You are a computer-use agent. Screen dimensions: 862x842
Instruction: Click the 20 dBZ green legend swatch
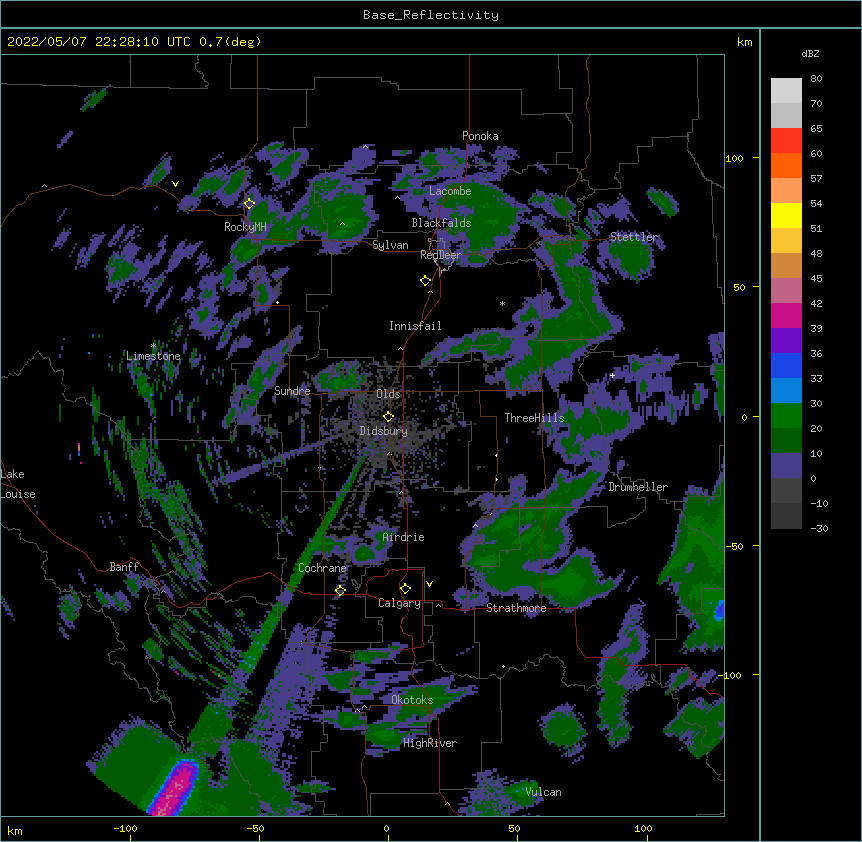click(x=786, y=441)
